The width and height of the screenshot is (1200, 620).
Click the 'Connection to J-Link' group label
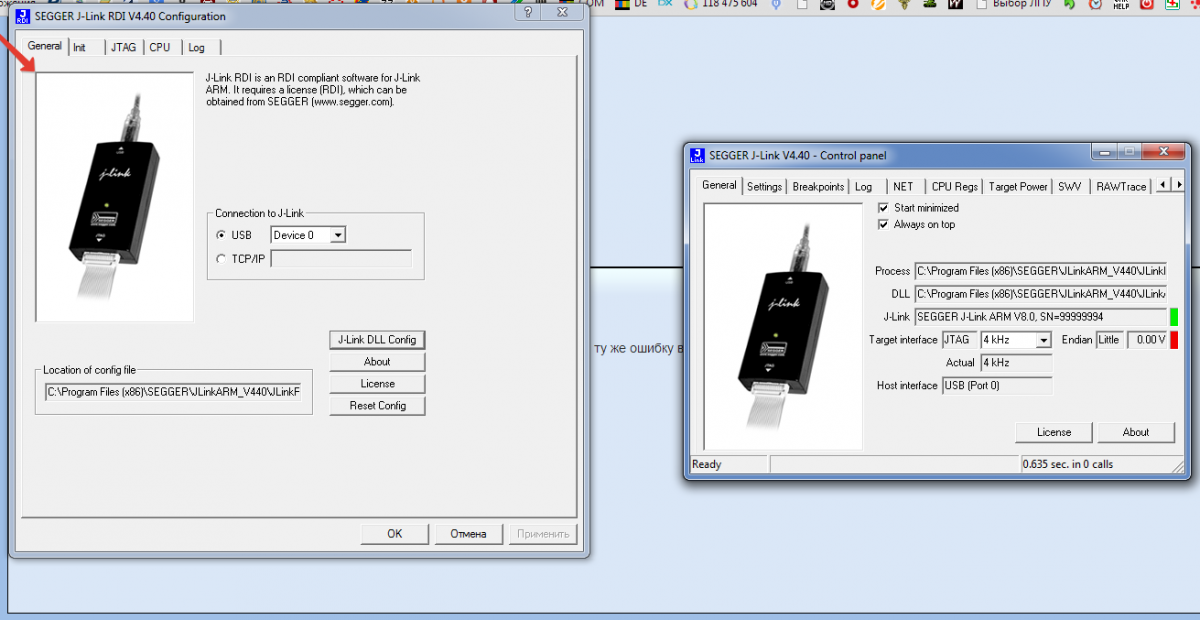[x=259, y=213]
